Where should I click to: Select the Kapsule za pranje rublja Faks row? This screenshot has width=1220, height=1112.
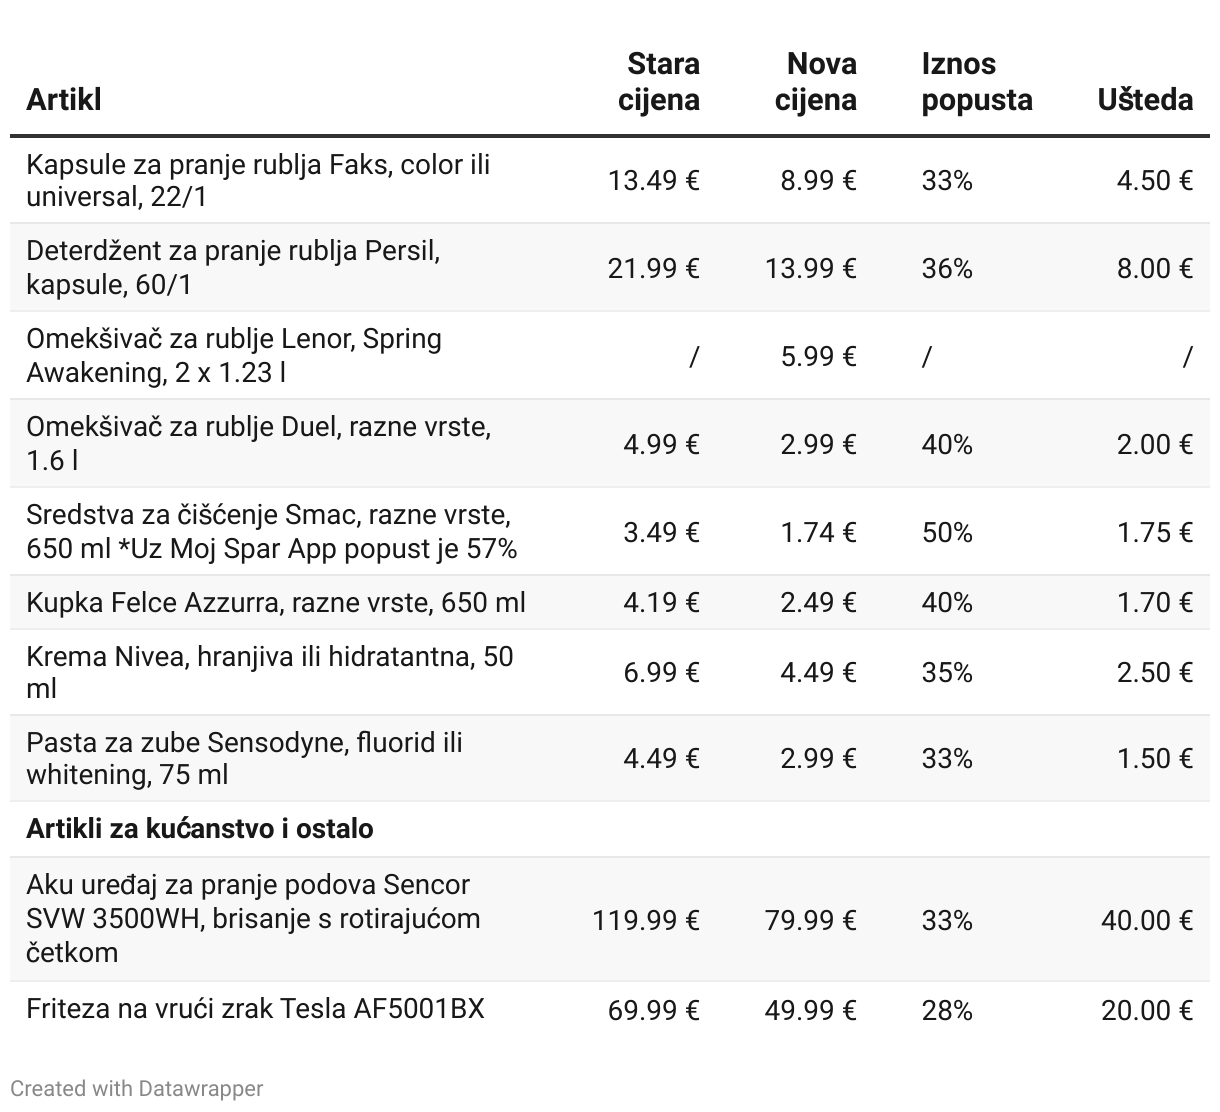[x=610, y=180]
